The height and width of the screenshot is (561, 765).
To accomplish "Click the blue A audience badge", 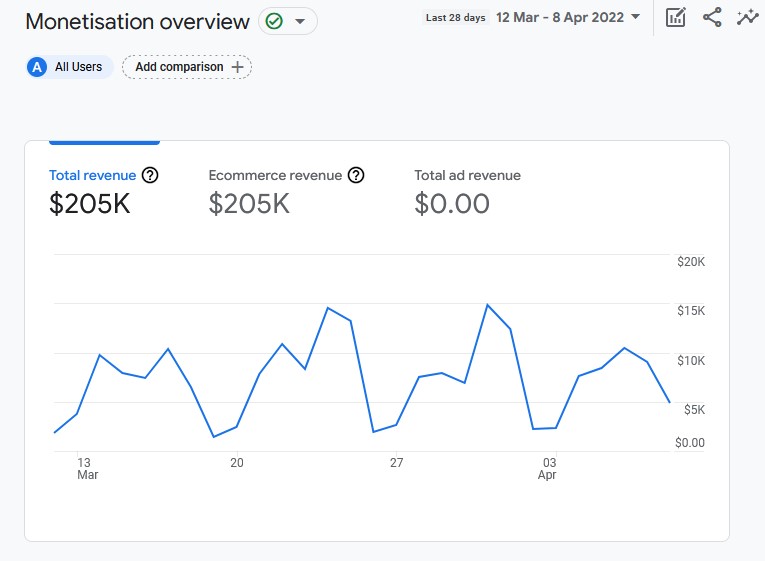I will pos(37,67).
